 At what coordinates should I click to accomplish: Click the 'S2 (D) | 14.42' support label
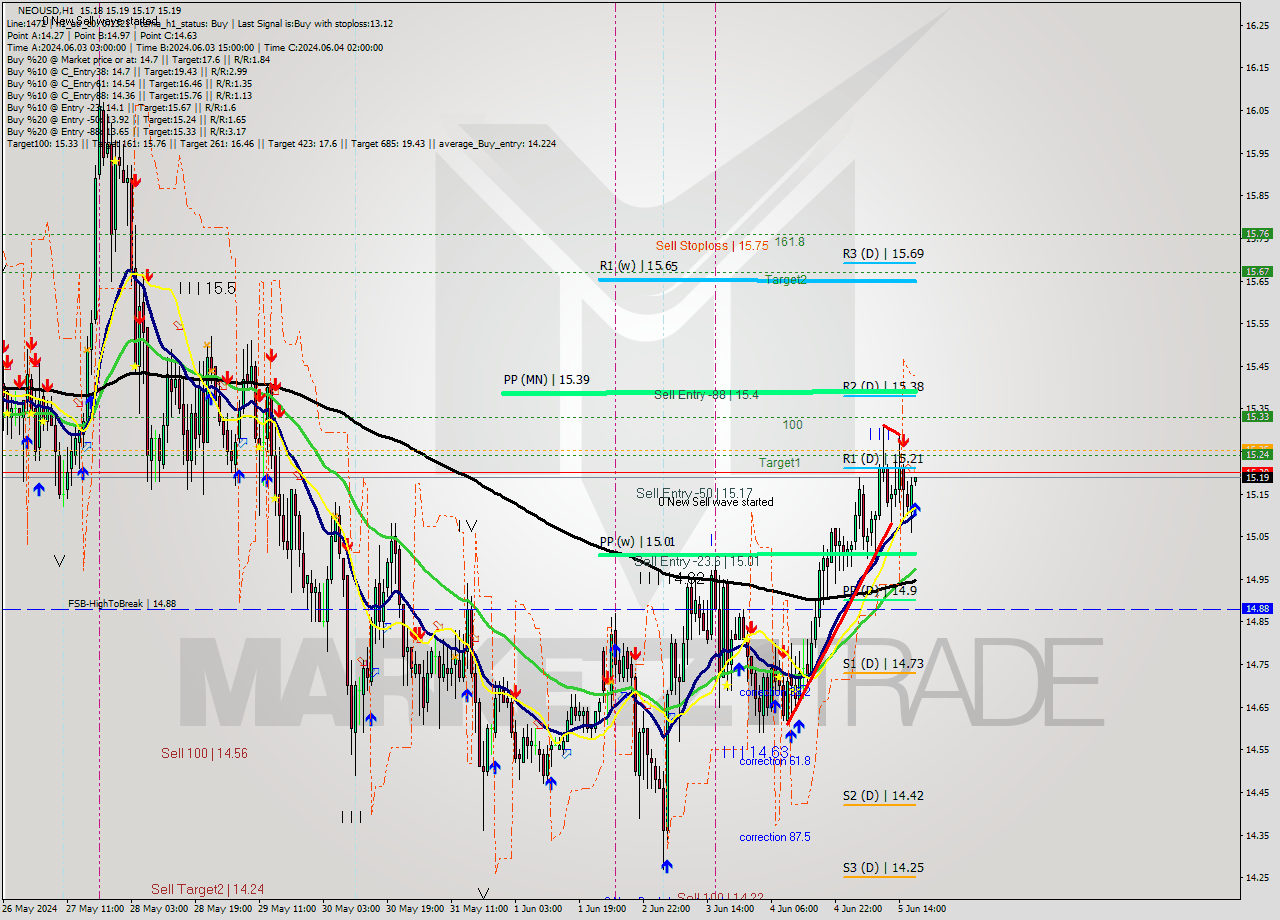882,796
